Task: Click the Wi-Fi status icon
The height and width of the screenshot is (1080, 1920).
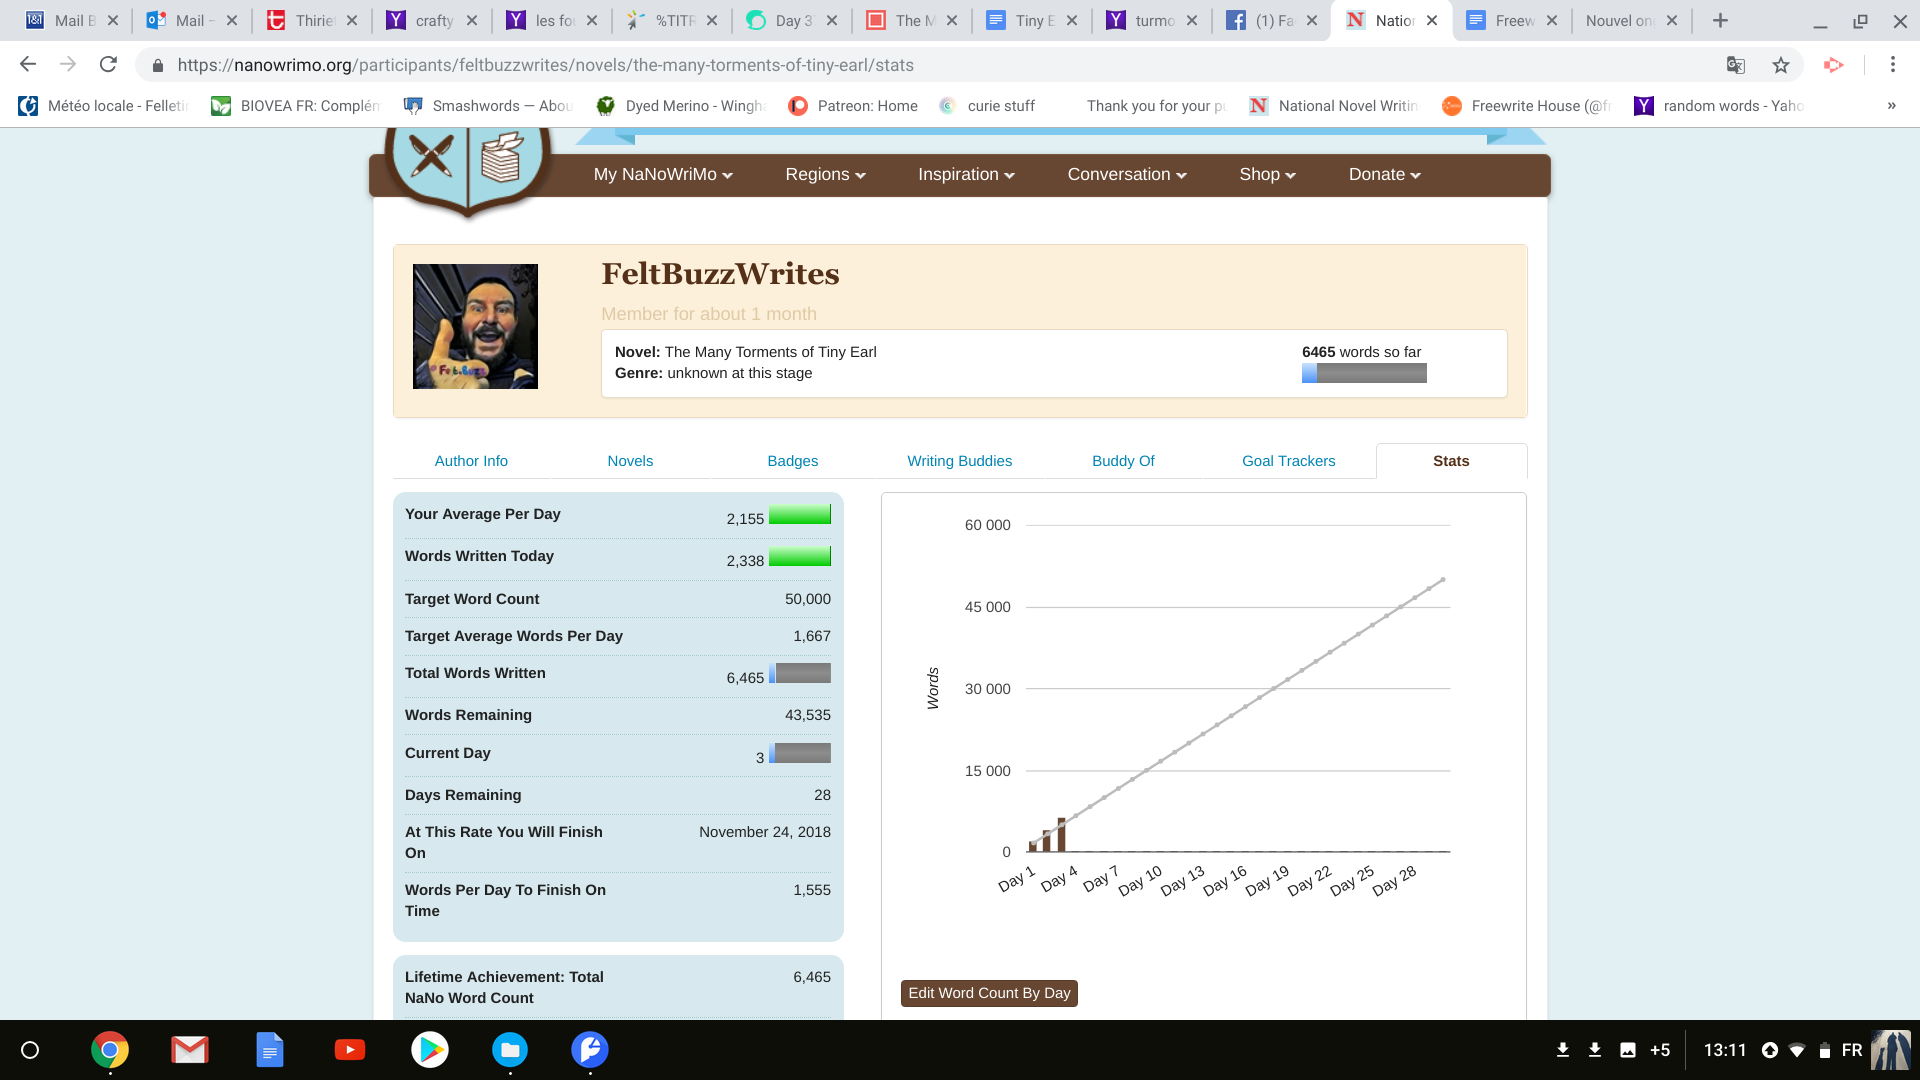Action: coord(1797,1050)
